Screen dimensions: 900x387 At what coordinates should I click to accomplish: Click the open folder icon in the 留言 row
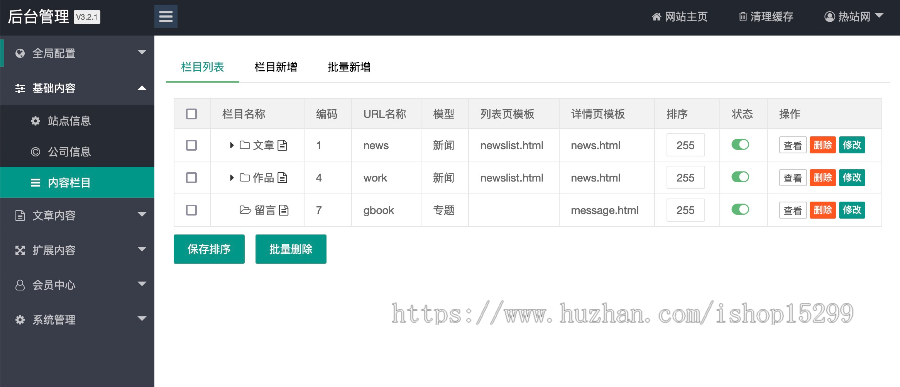246,210
